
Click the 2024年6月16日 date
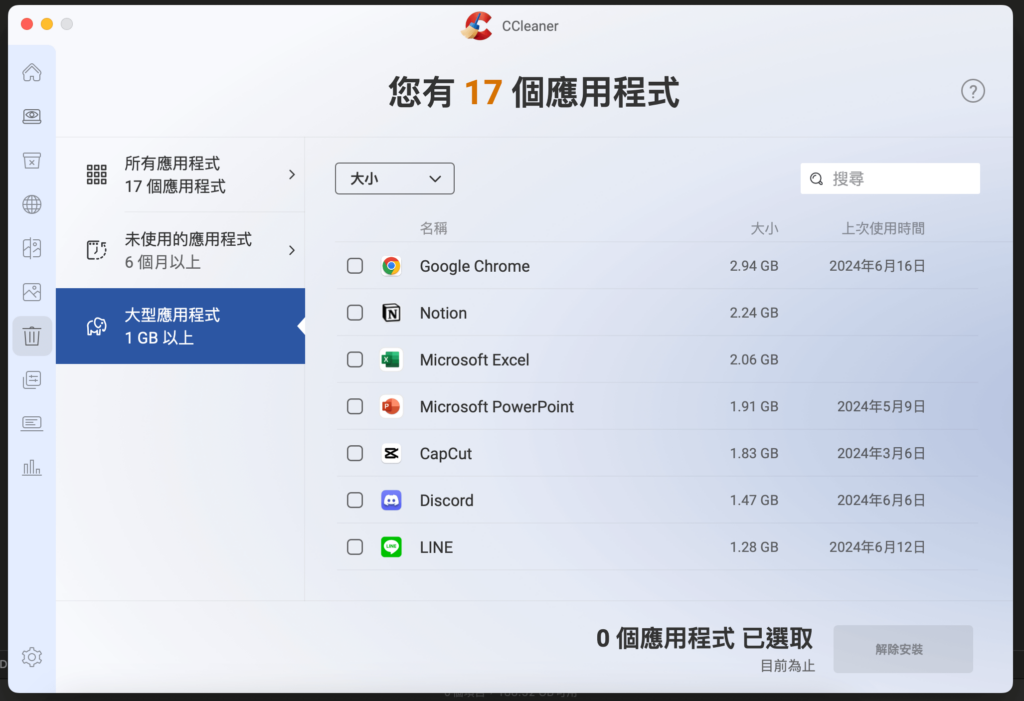(x=877, y=266)
